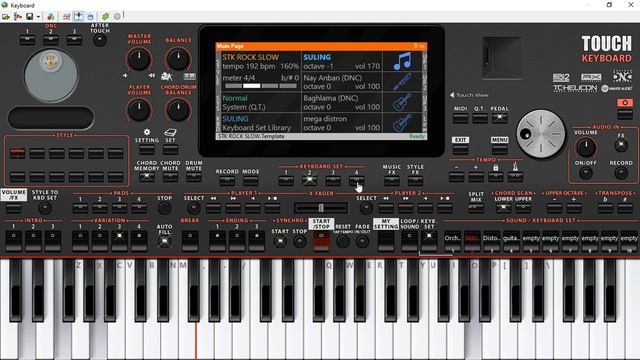Toggle the After Touch button

[100, 40]
